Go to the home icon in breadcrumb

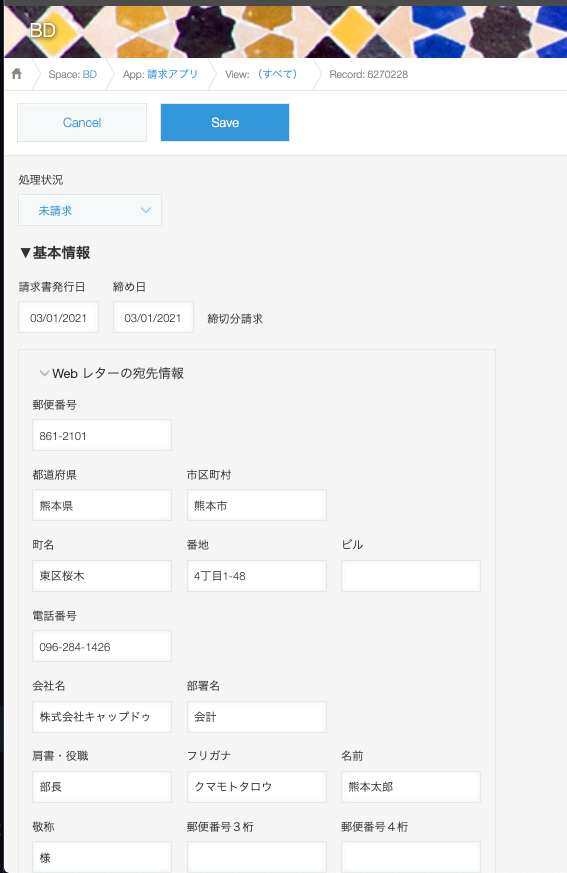(x=17, y=73)
